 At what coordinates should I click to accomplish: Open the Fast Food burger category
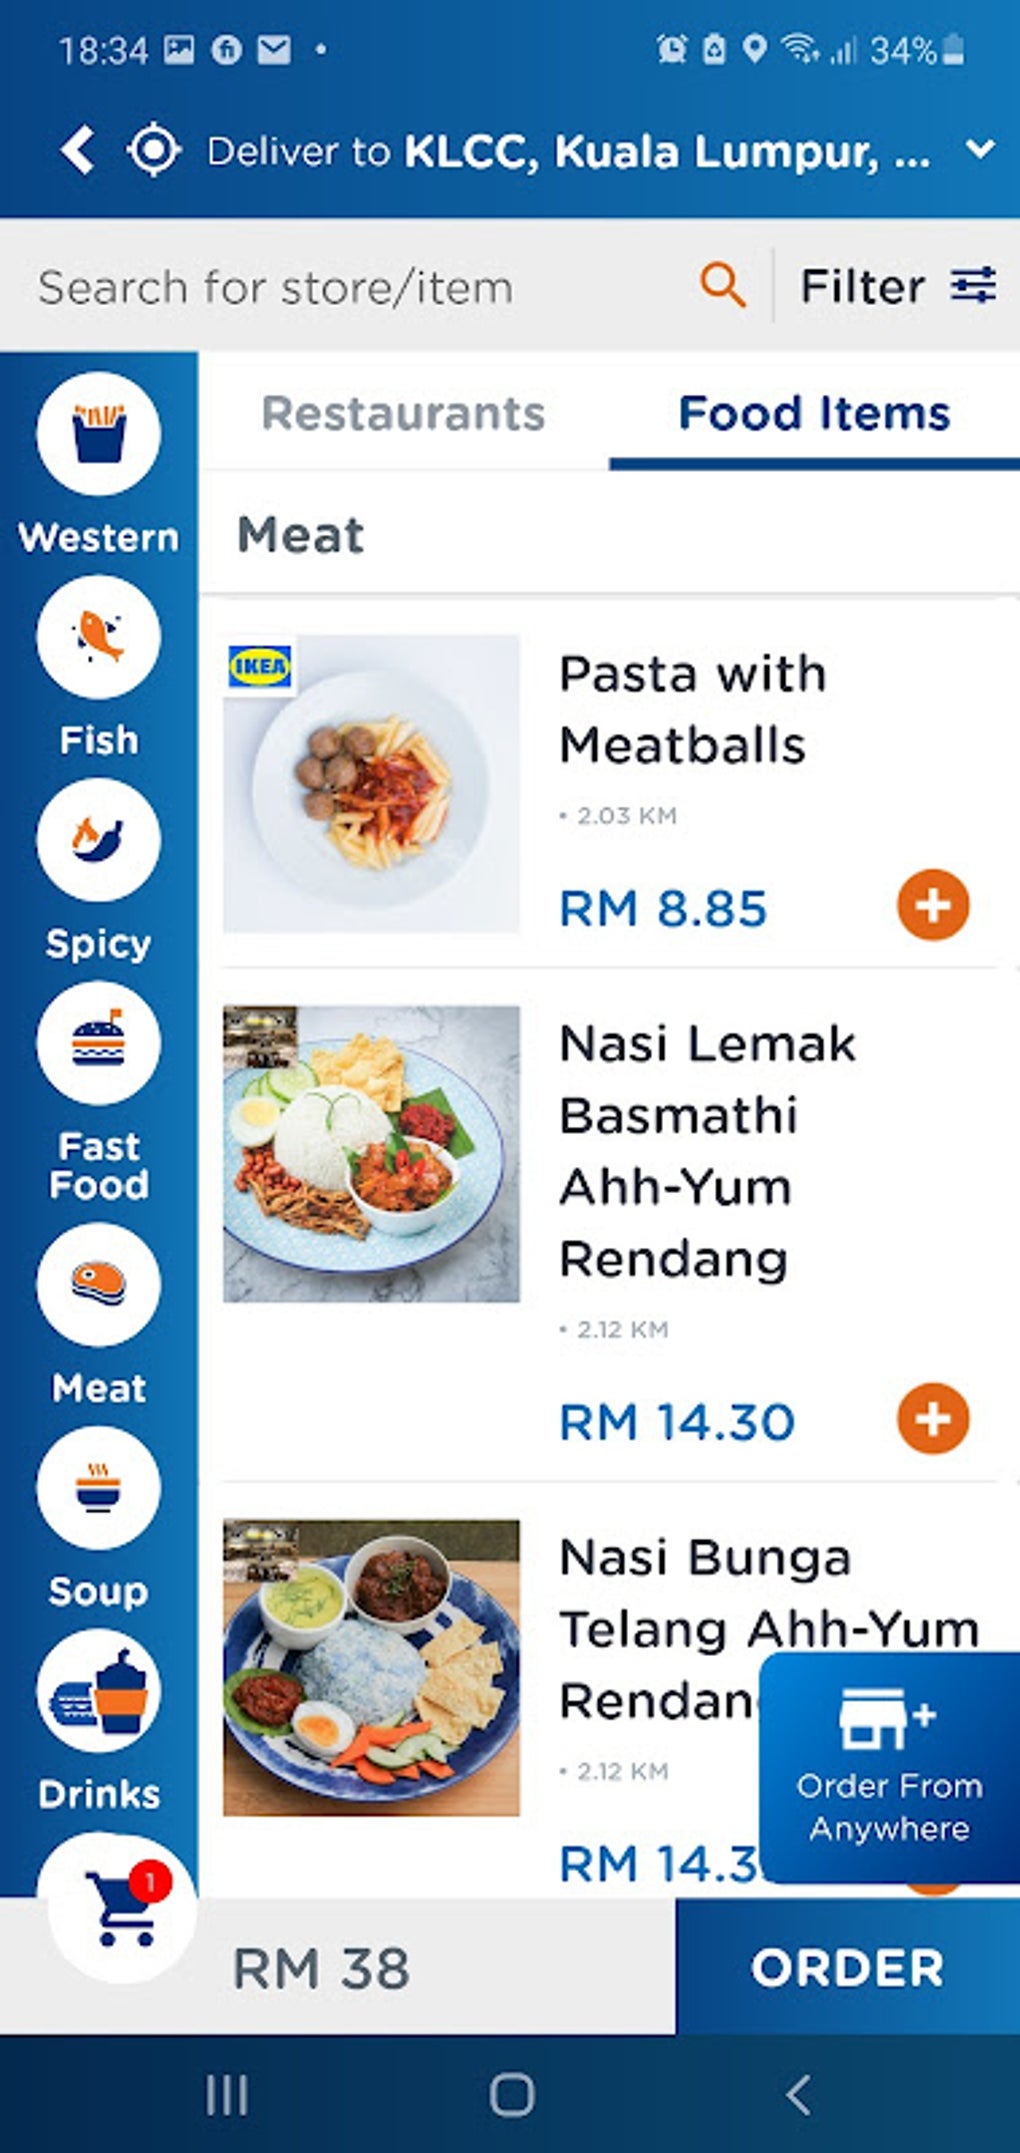coord(98,1043)
